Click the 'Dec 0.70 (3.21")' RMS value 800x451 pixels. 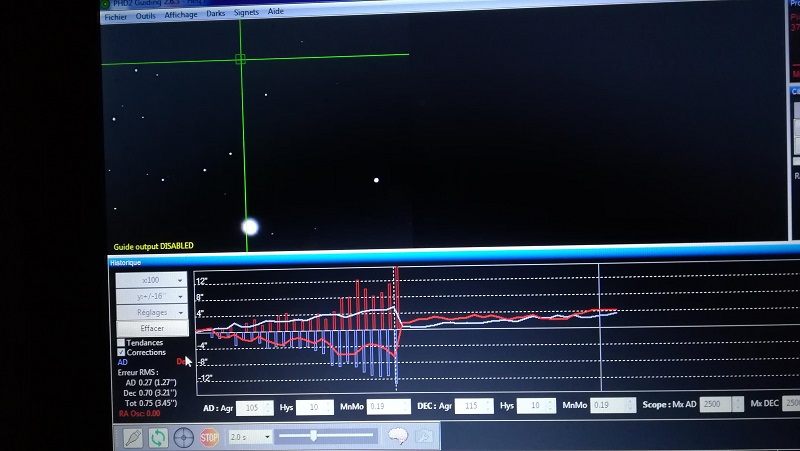tap(150, 393)
